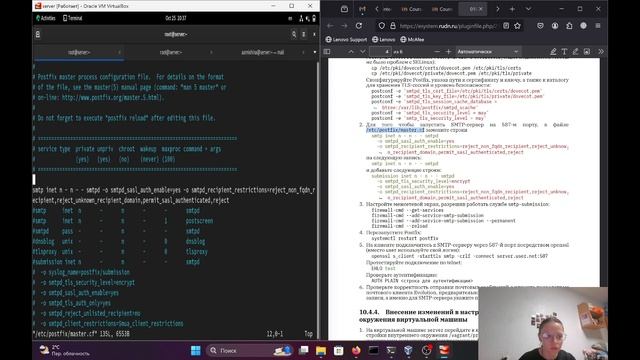Image resolution: width=640 pixels, height=360 pixels.
Task: Toggle the PDF viewer sidebar
Action: coord(327,52)
